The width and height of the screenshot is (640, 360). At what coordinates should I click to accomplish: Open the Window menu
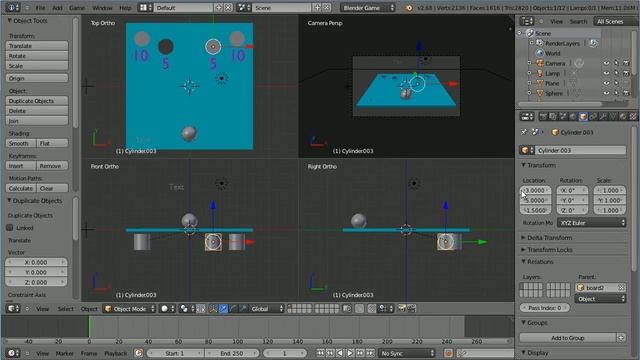tap(102, 8)
